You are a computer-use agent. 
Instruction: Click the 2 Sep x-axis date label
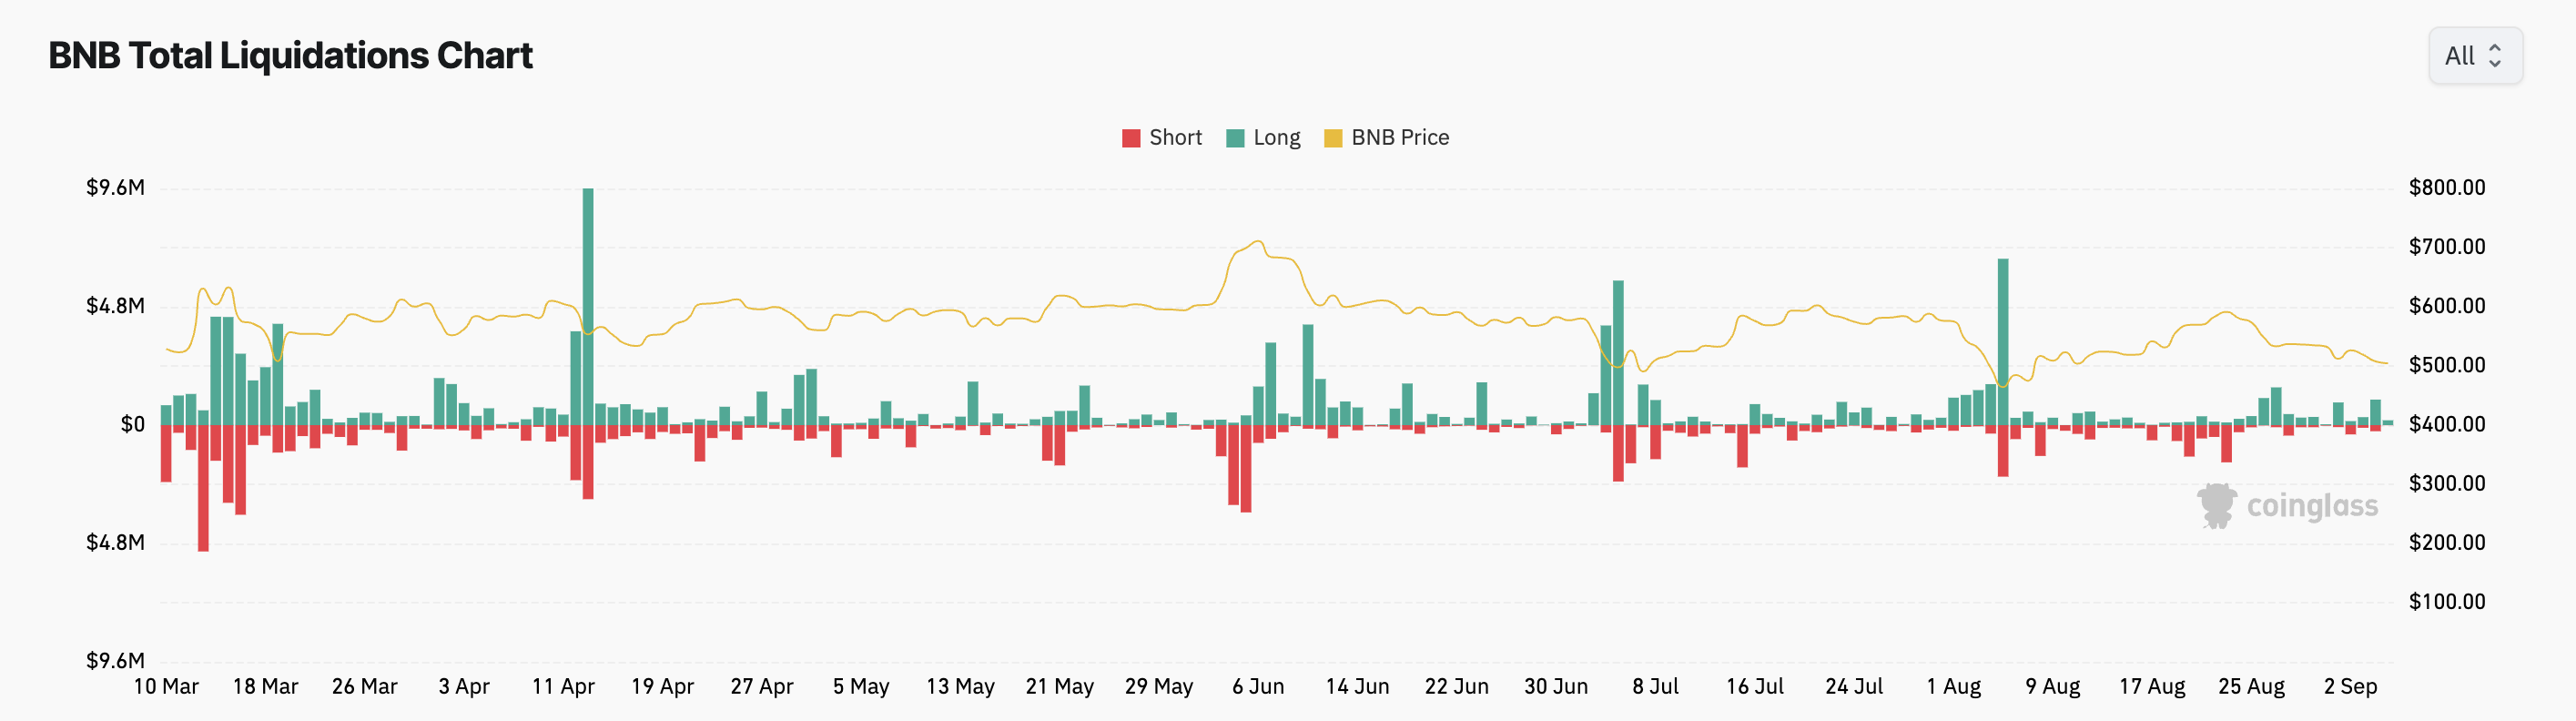[2350, 687]
